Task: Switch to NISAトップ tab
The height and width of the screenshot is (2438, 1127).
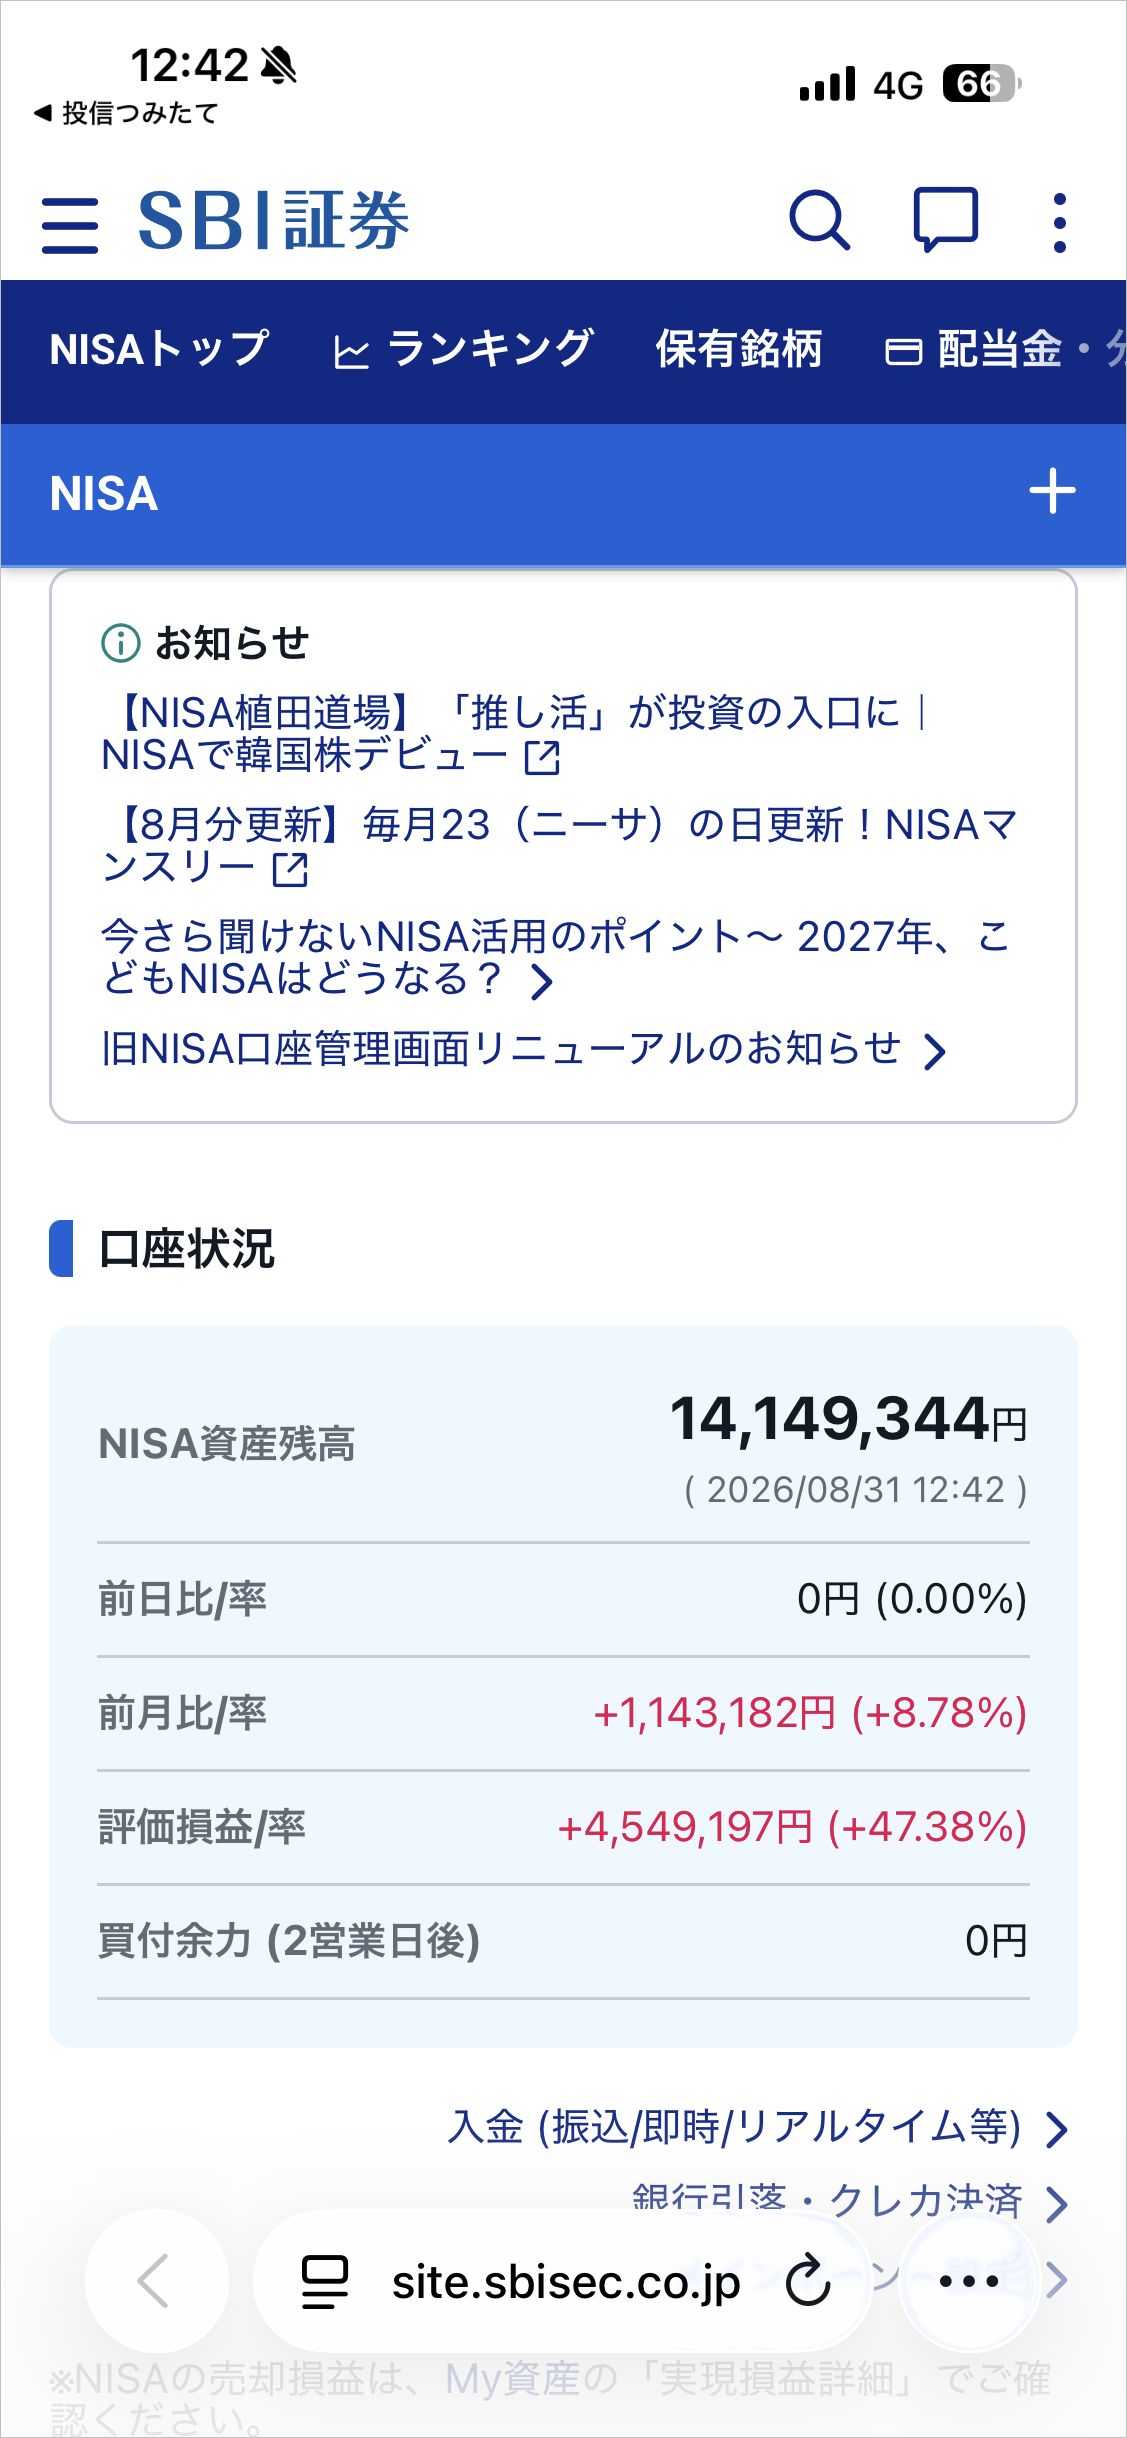Action: tap(159, 349)
